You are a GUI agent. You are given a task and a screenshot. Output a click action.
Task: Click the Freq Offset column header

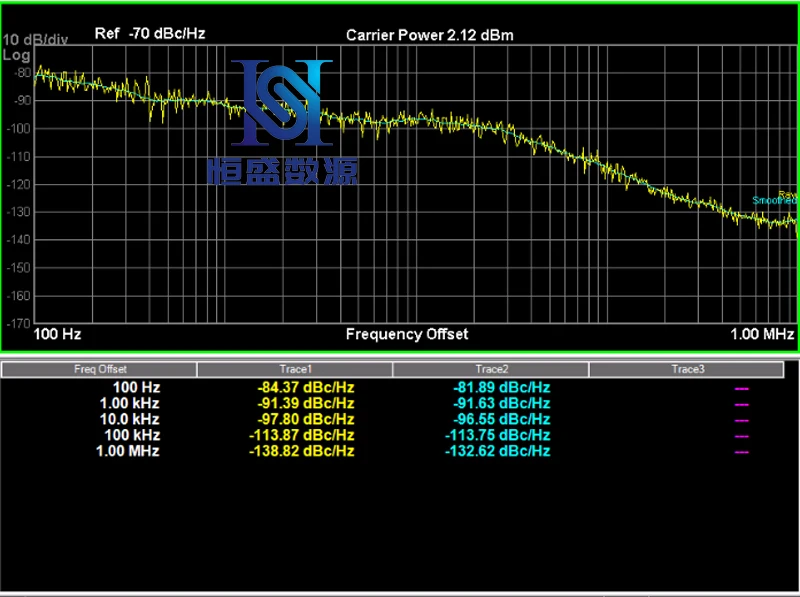coord(100,369)
